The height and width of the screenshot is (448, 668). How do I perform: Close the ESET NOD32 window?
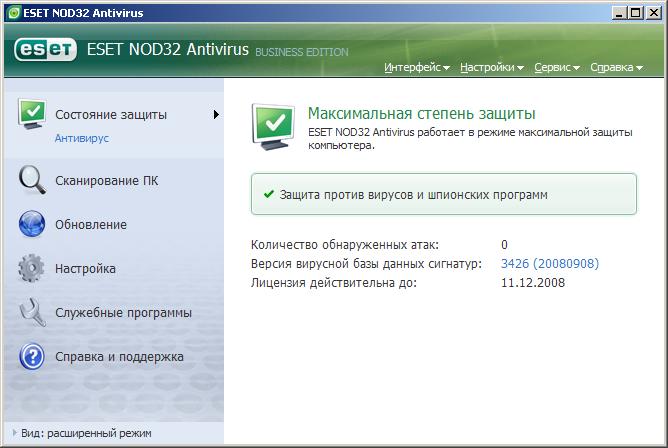point(654,13)
